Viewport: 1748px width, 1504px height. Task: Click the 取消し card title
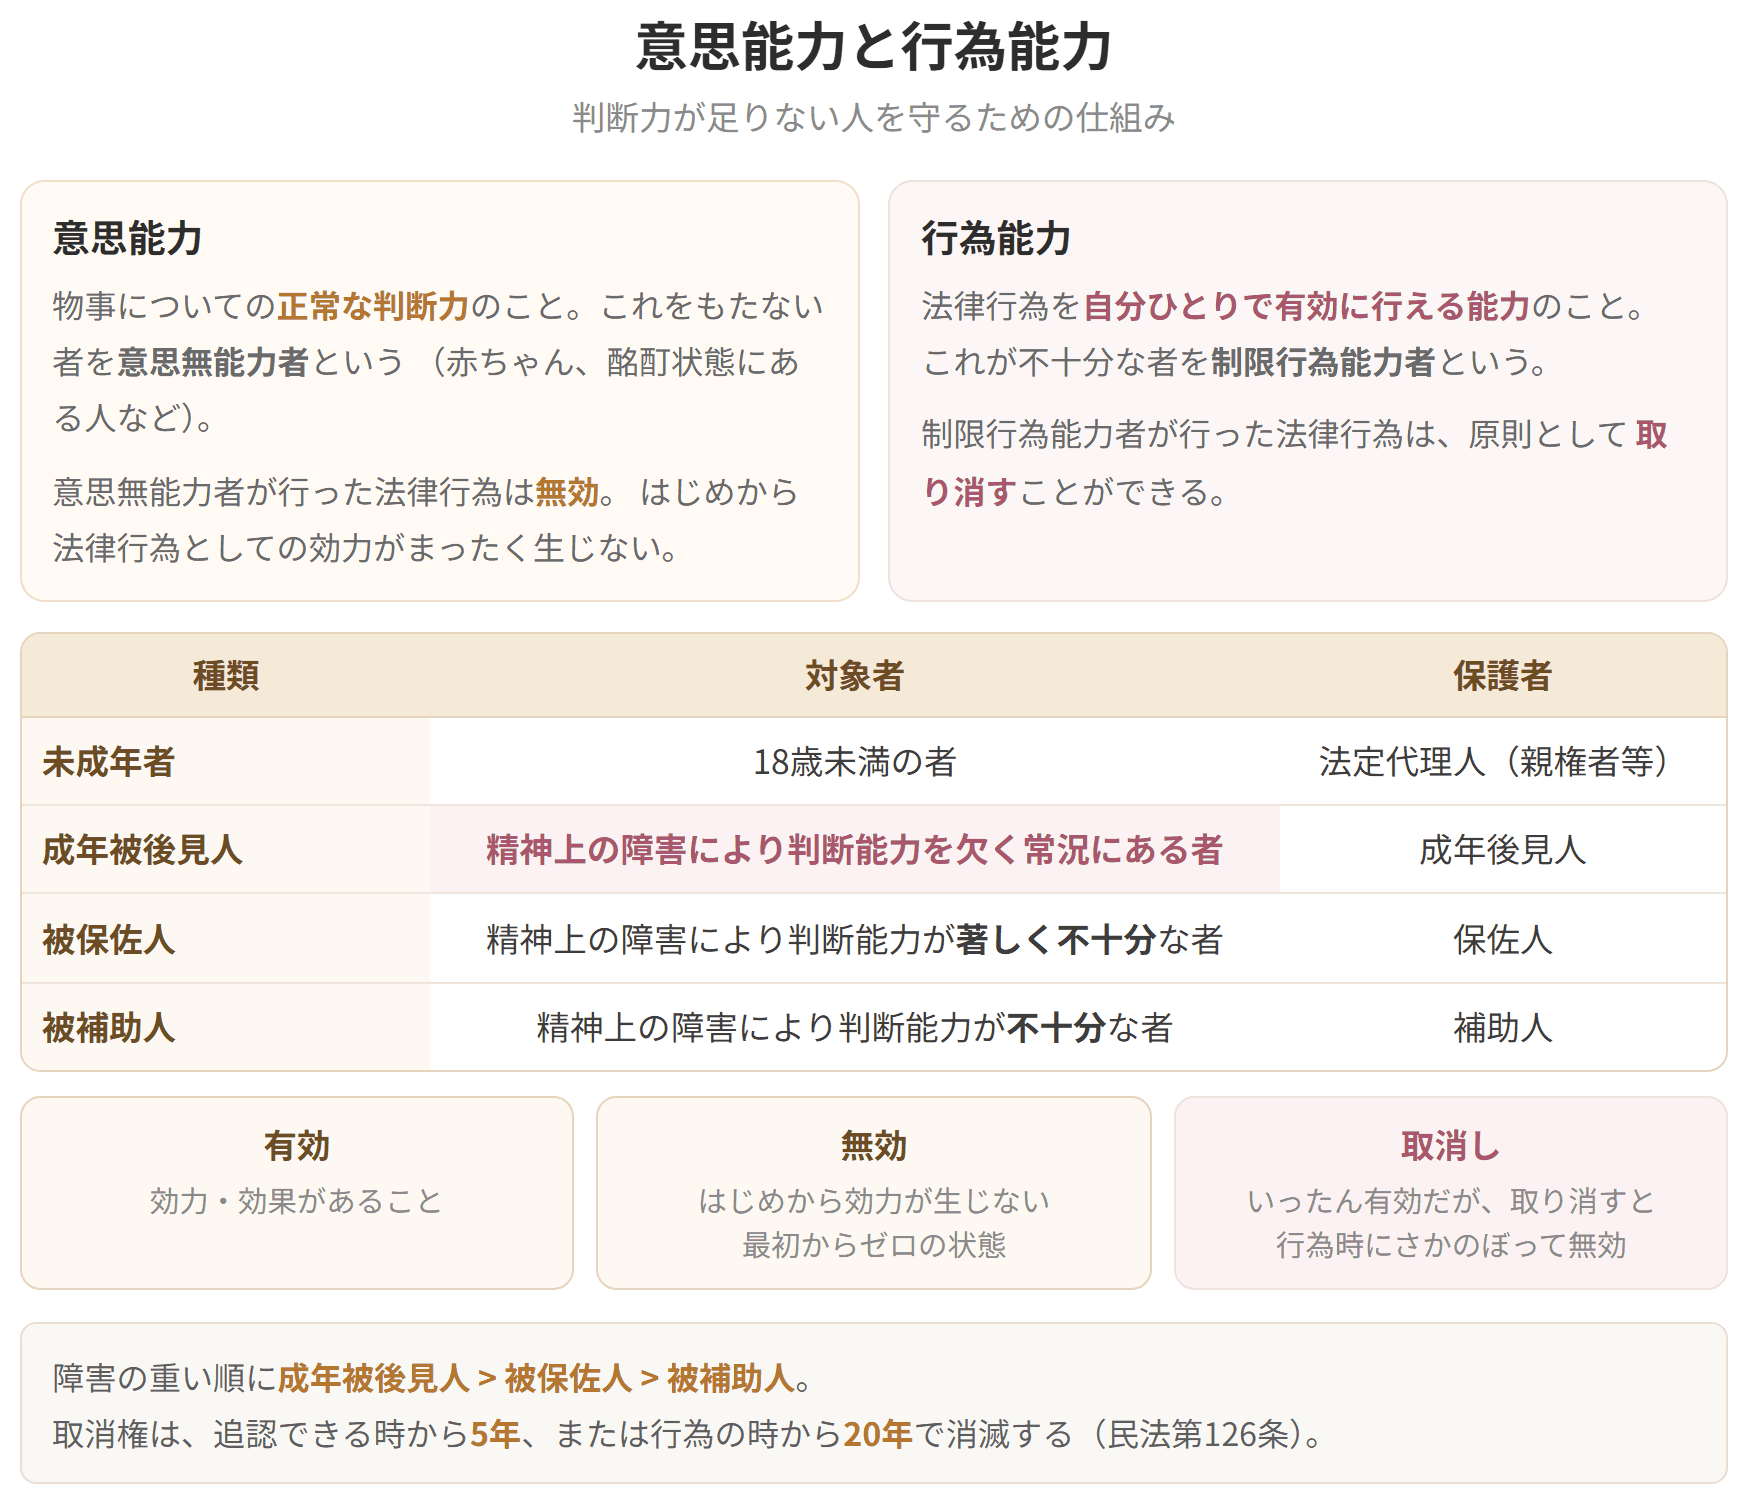coord(1450,1146)
